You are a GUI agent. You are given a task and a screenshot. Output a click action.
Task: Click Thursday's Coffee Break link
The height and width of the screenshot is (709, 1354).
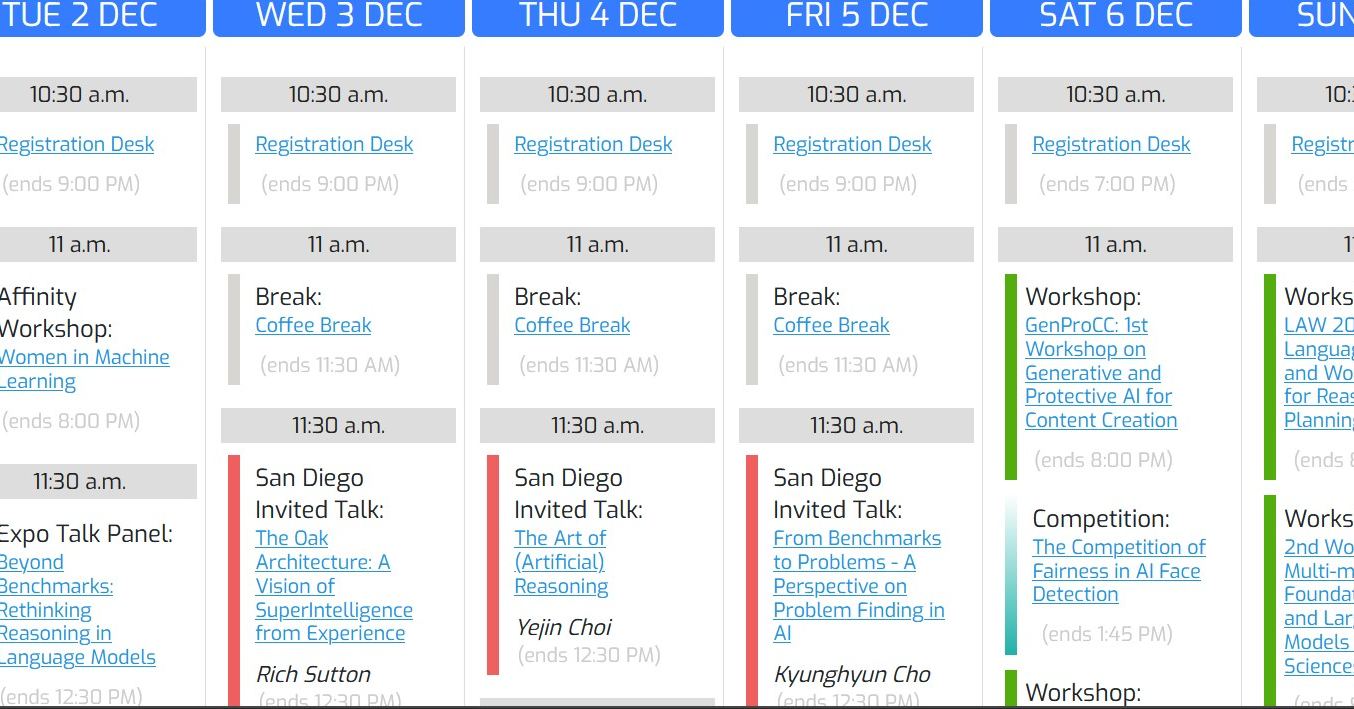click(x=572, y=325)
